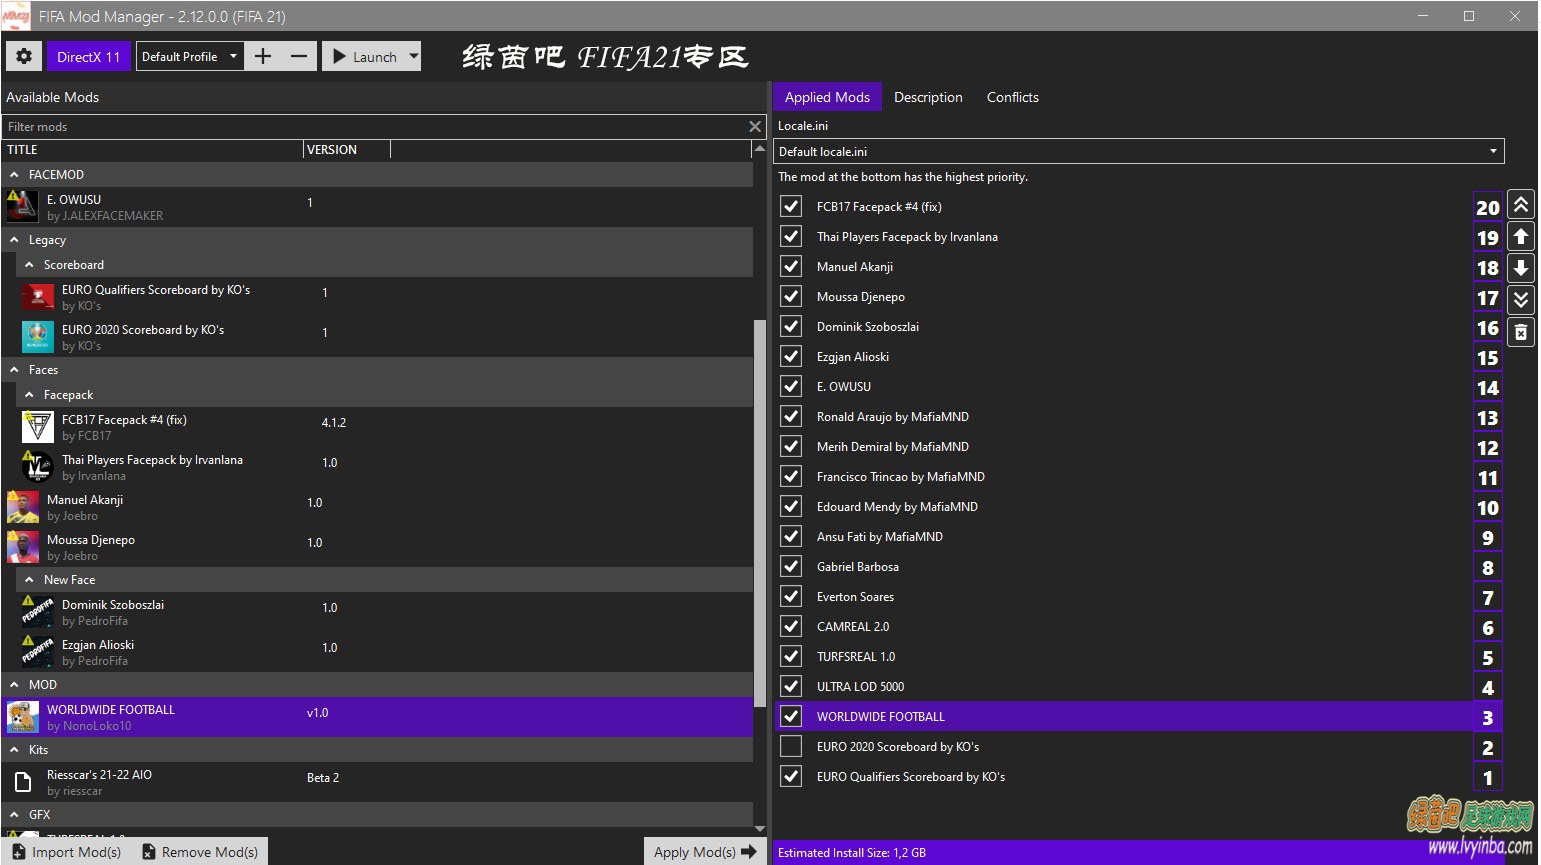1541x865 pixels.
Task: Click Remove Mod(s) button
Action: click(x=200, y=852)
